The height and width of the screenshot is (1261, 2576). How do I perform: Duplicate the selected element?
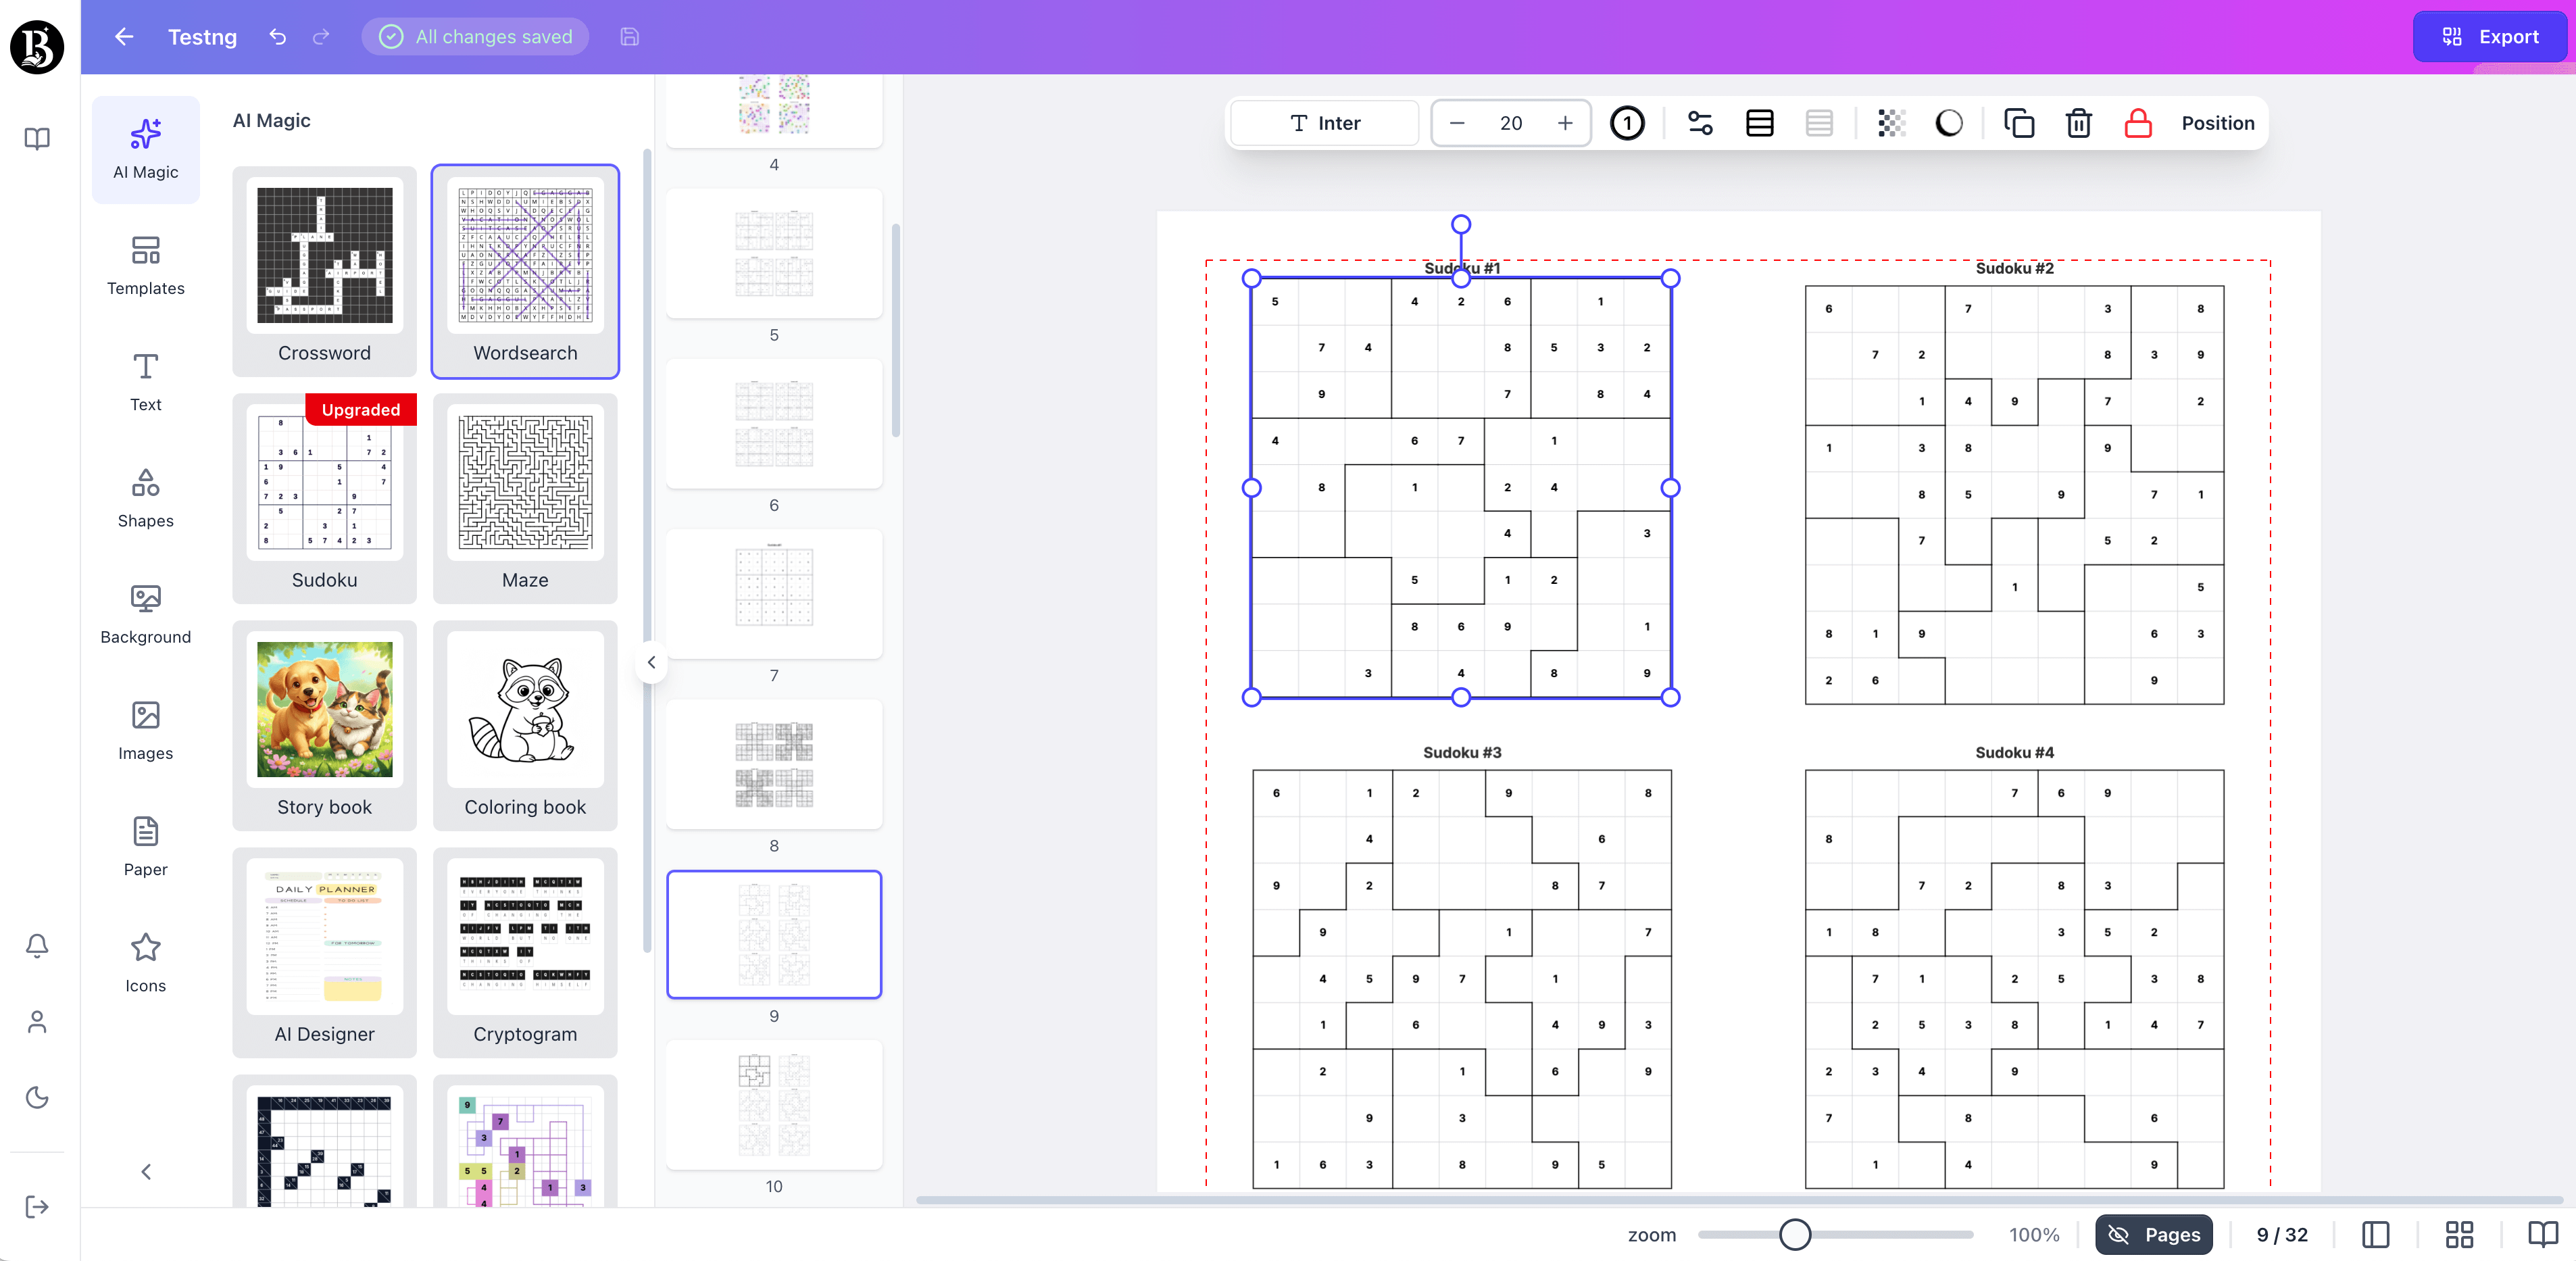[2018, 123]
